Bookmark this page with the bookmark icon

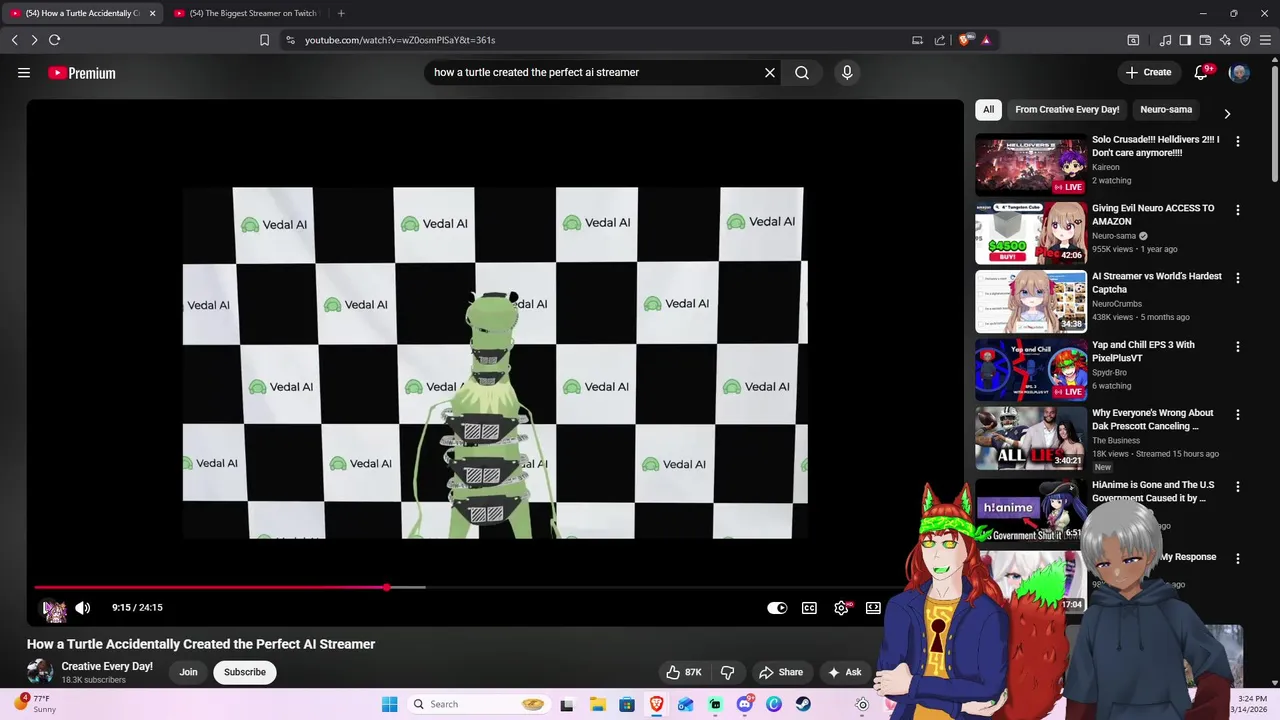tap(264, 40)
